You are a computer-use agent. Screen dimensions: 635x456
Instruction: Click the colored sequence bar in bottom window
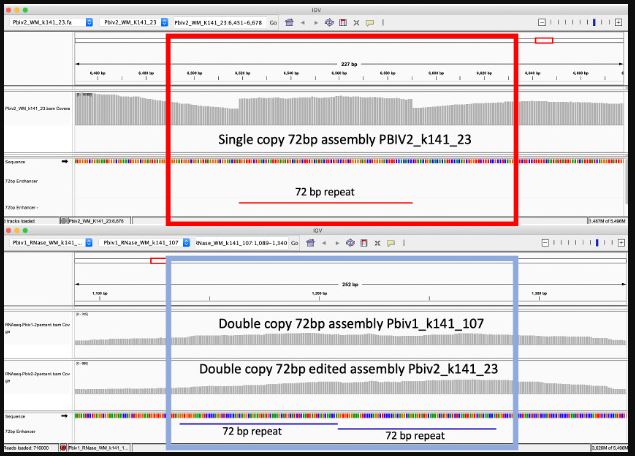click(350, 416)
